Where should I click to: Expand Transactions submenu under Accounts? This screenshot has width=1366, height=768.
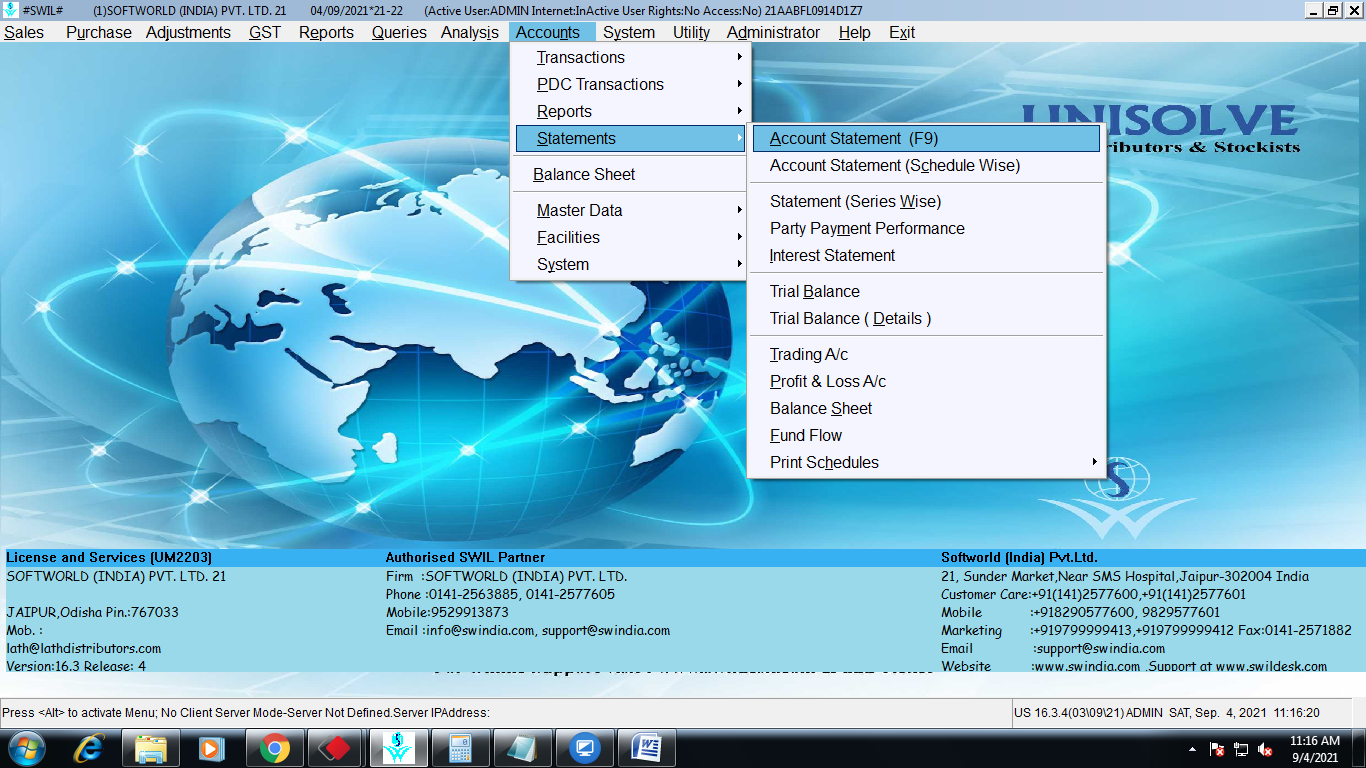(629, 58)
